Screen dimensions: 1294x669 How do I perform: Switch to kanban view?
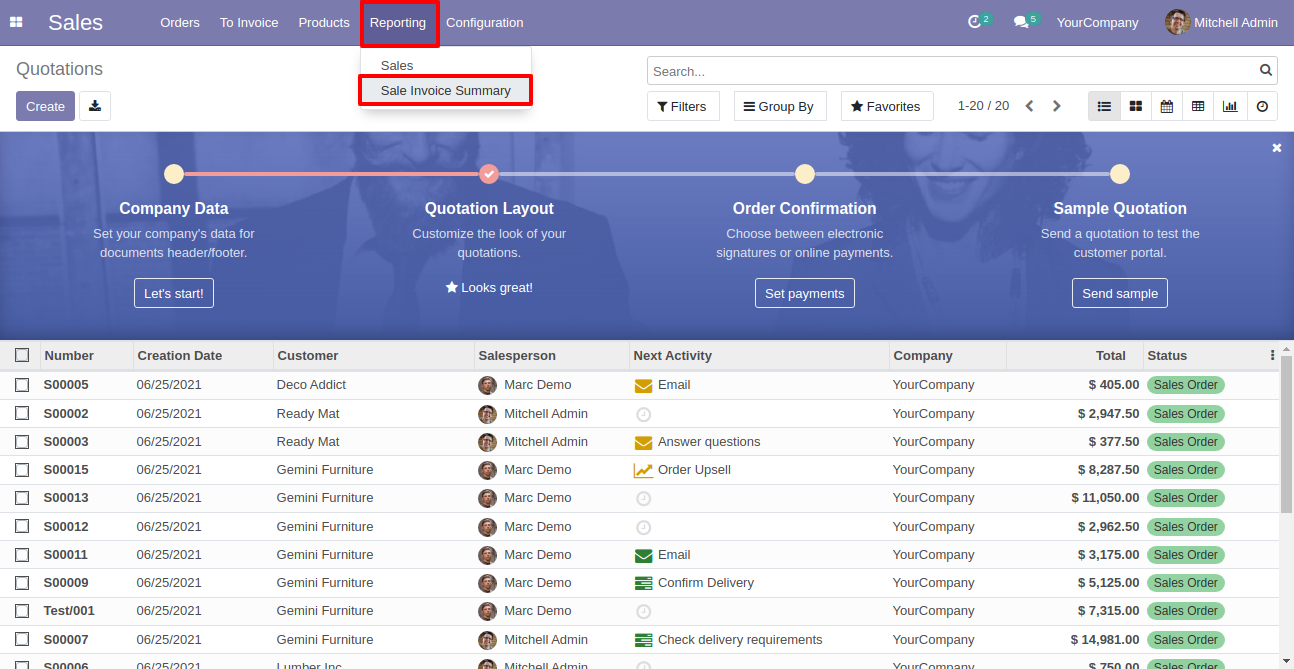[x=1136, y=106]
